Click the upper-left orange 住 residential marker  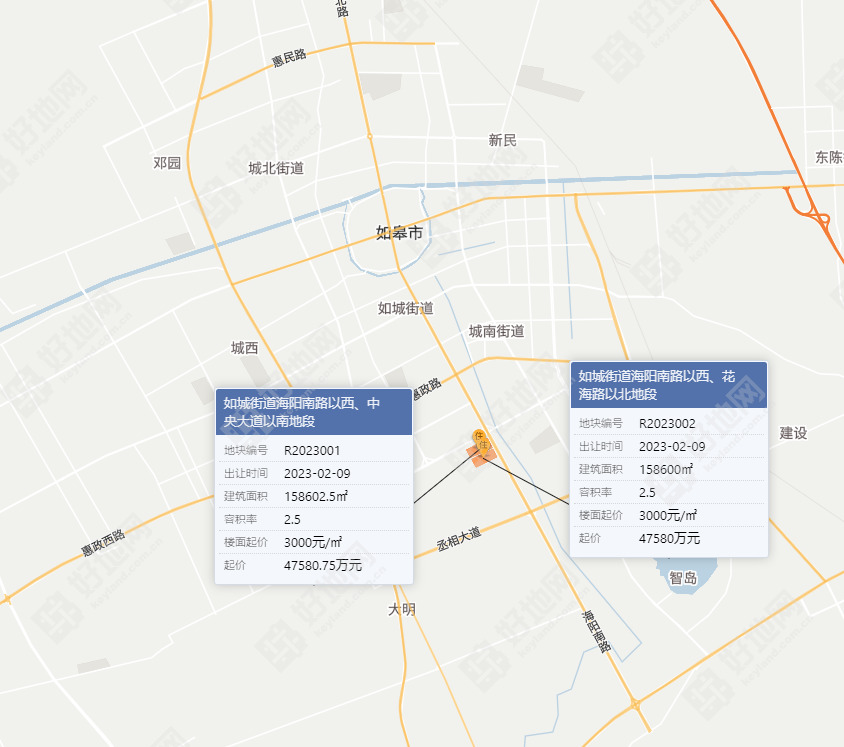pyautogui.click(x=480, y=436)
